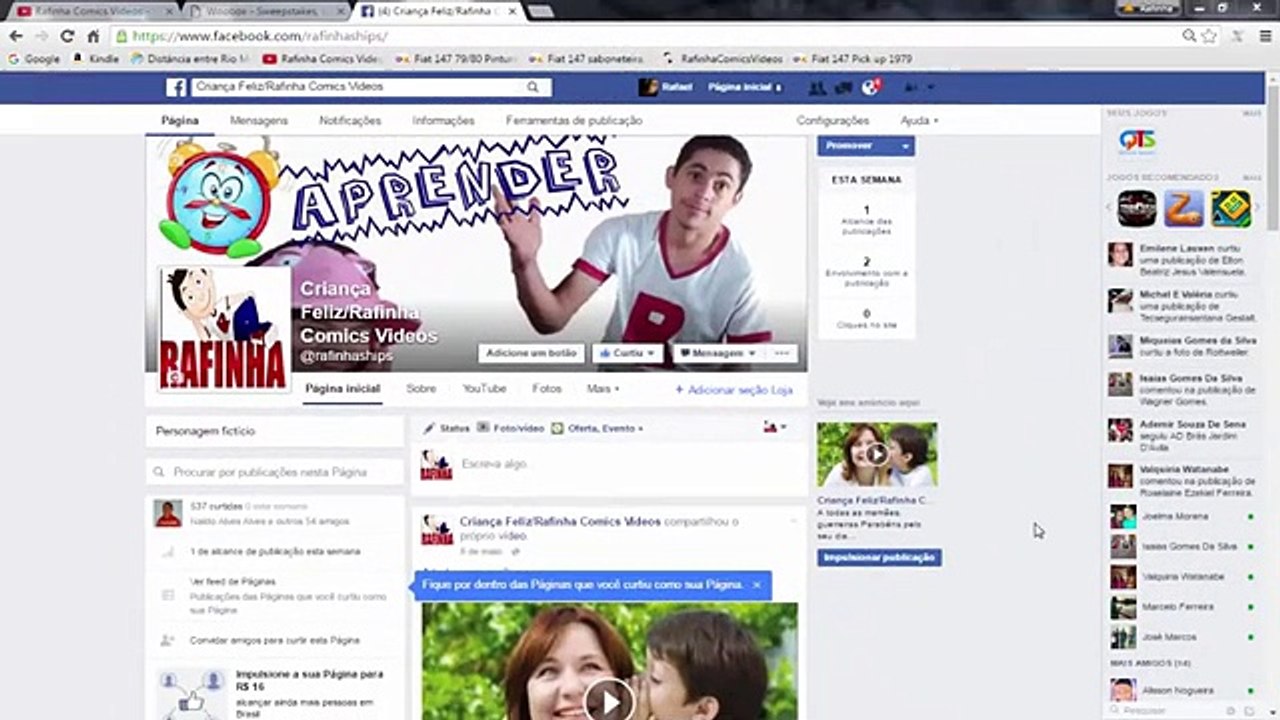This screenshot has width=1280, height=720.
Task: Switch to the Notificações tab
Action: coord(350,120)
